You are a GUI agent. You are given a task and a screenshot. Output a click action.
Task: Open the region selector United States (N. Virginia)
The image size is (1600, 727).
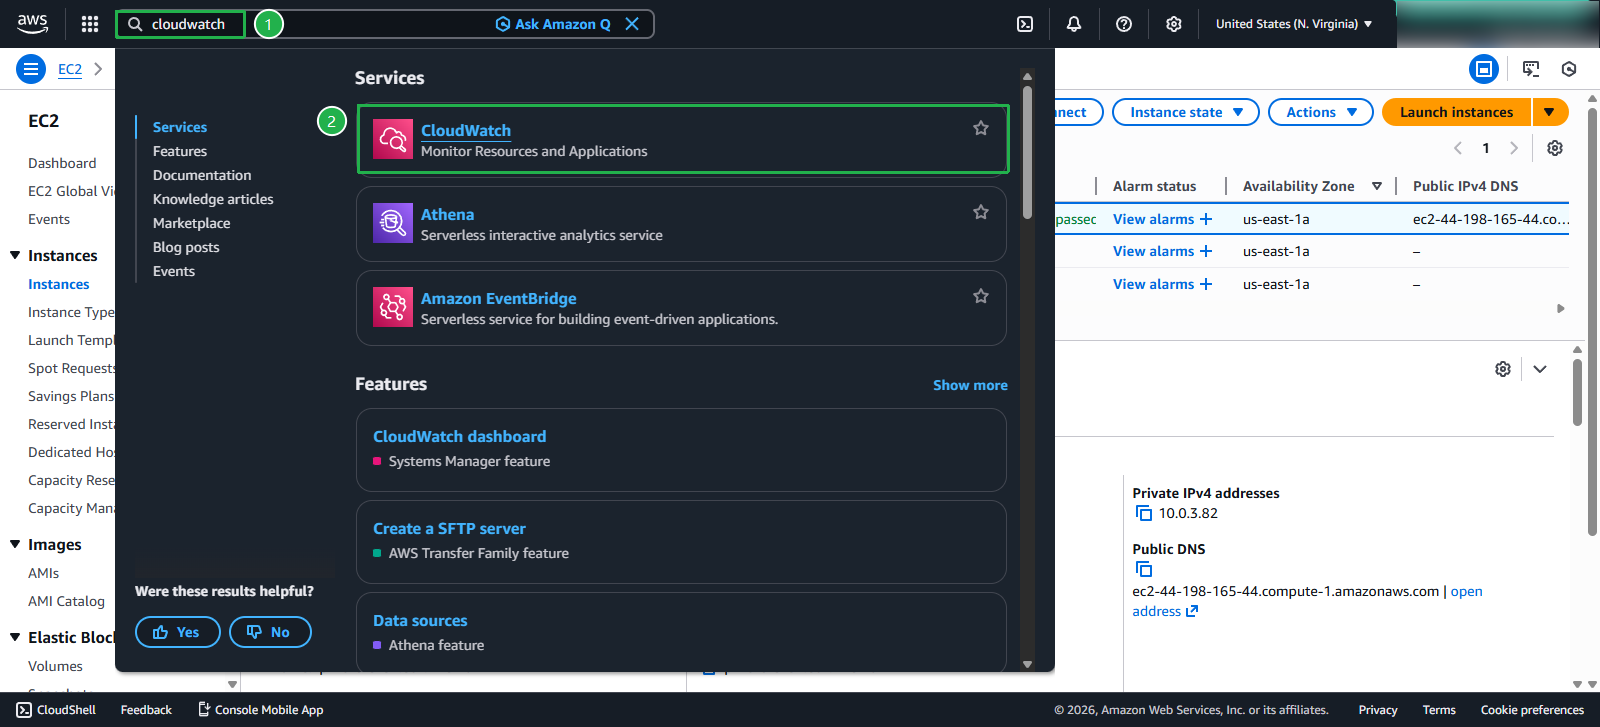[x=1294, y=24]
